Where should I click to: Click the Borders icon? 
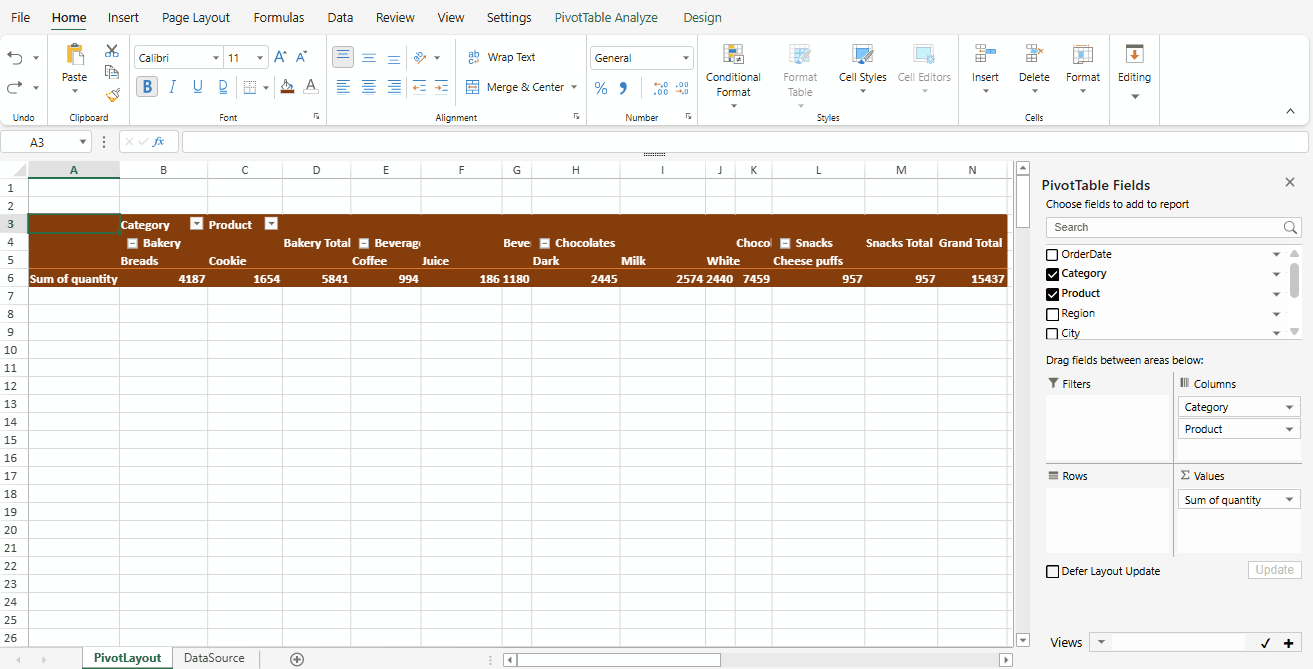pyautogui.click(x=250, y=87)
